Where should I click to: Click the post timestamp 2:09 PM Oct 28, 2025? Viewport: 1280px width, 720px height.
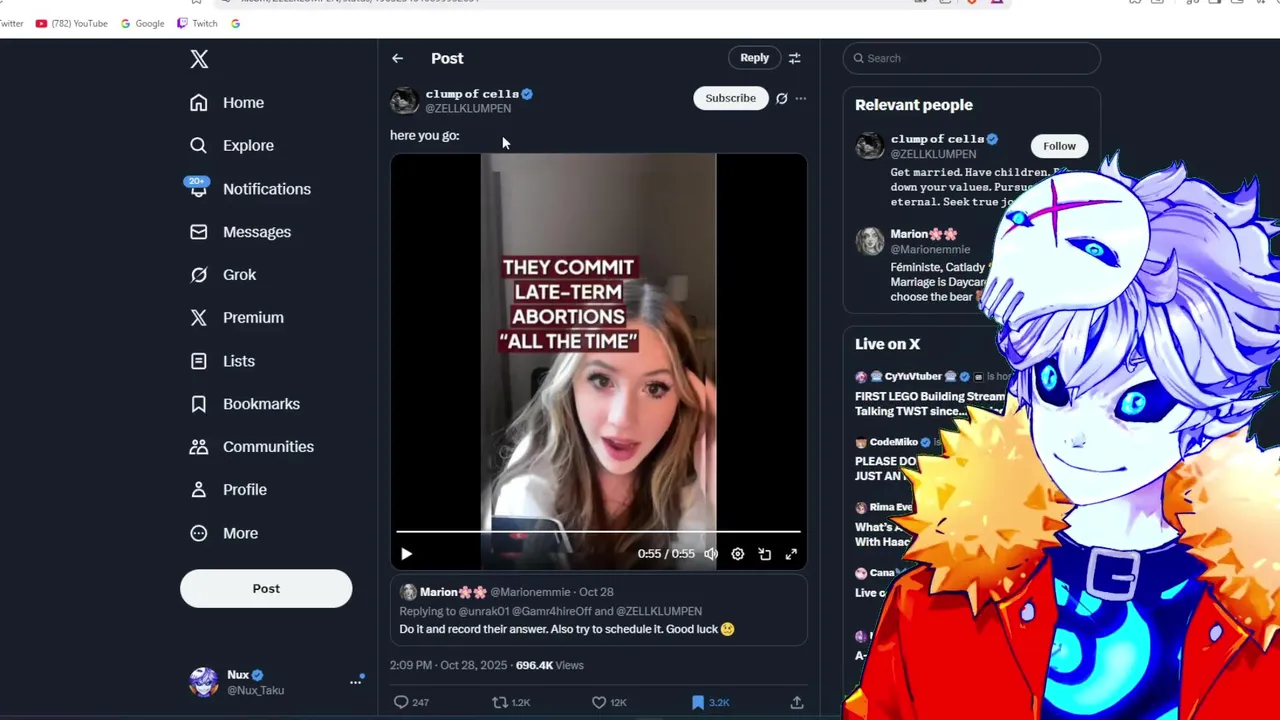point(448,665)
